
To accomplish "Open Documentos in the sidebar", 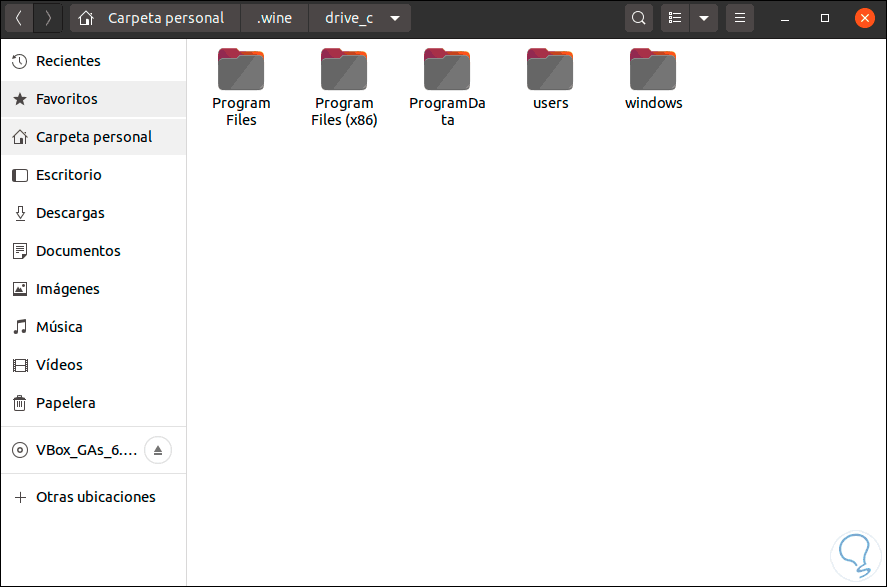I will [93, 251].
